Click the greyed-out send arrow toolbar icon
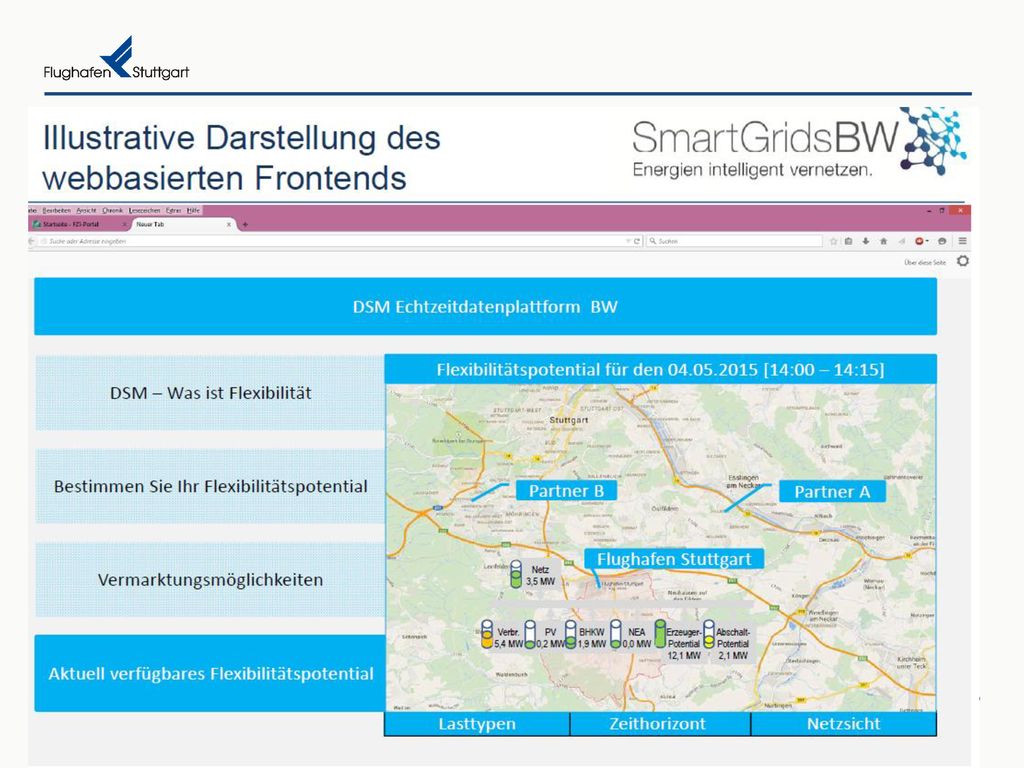The width and height of the screenshot is (1024, 768). [902, 241]
